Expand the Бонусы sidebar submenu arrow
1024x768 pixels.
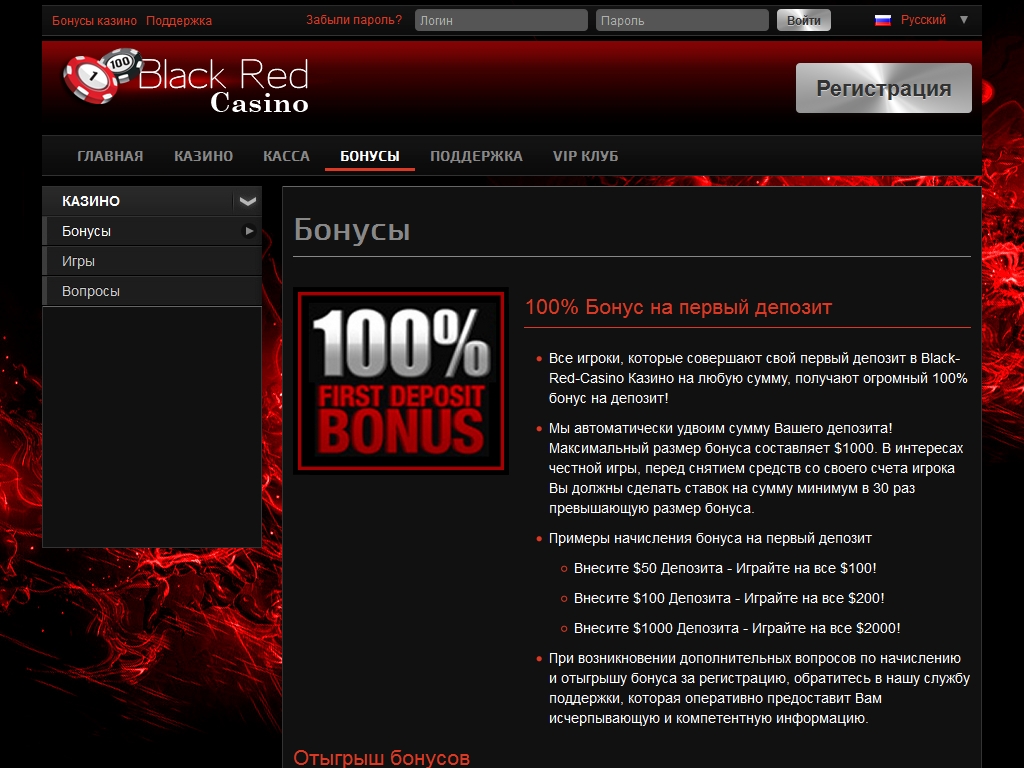pos(249,231)
